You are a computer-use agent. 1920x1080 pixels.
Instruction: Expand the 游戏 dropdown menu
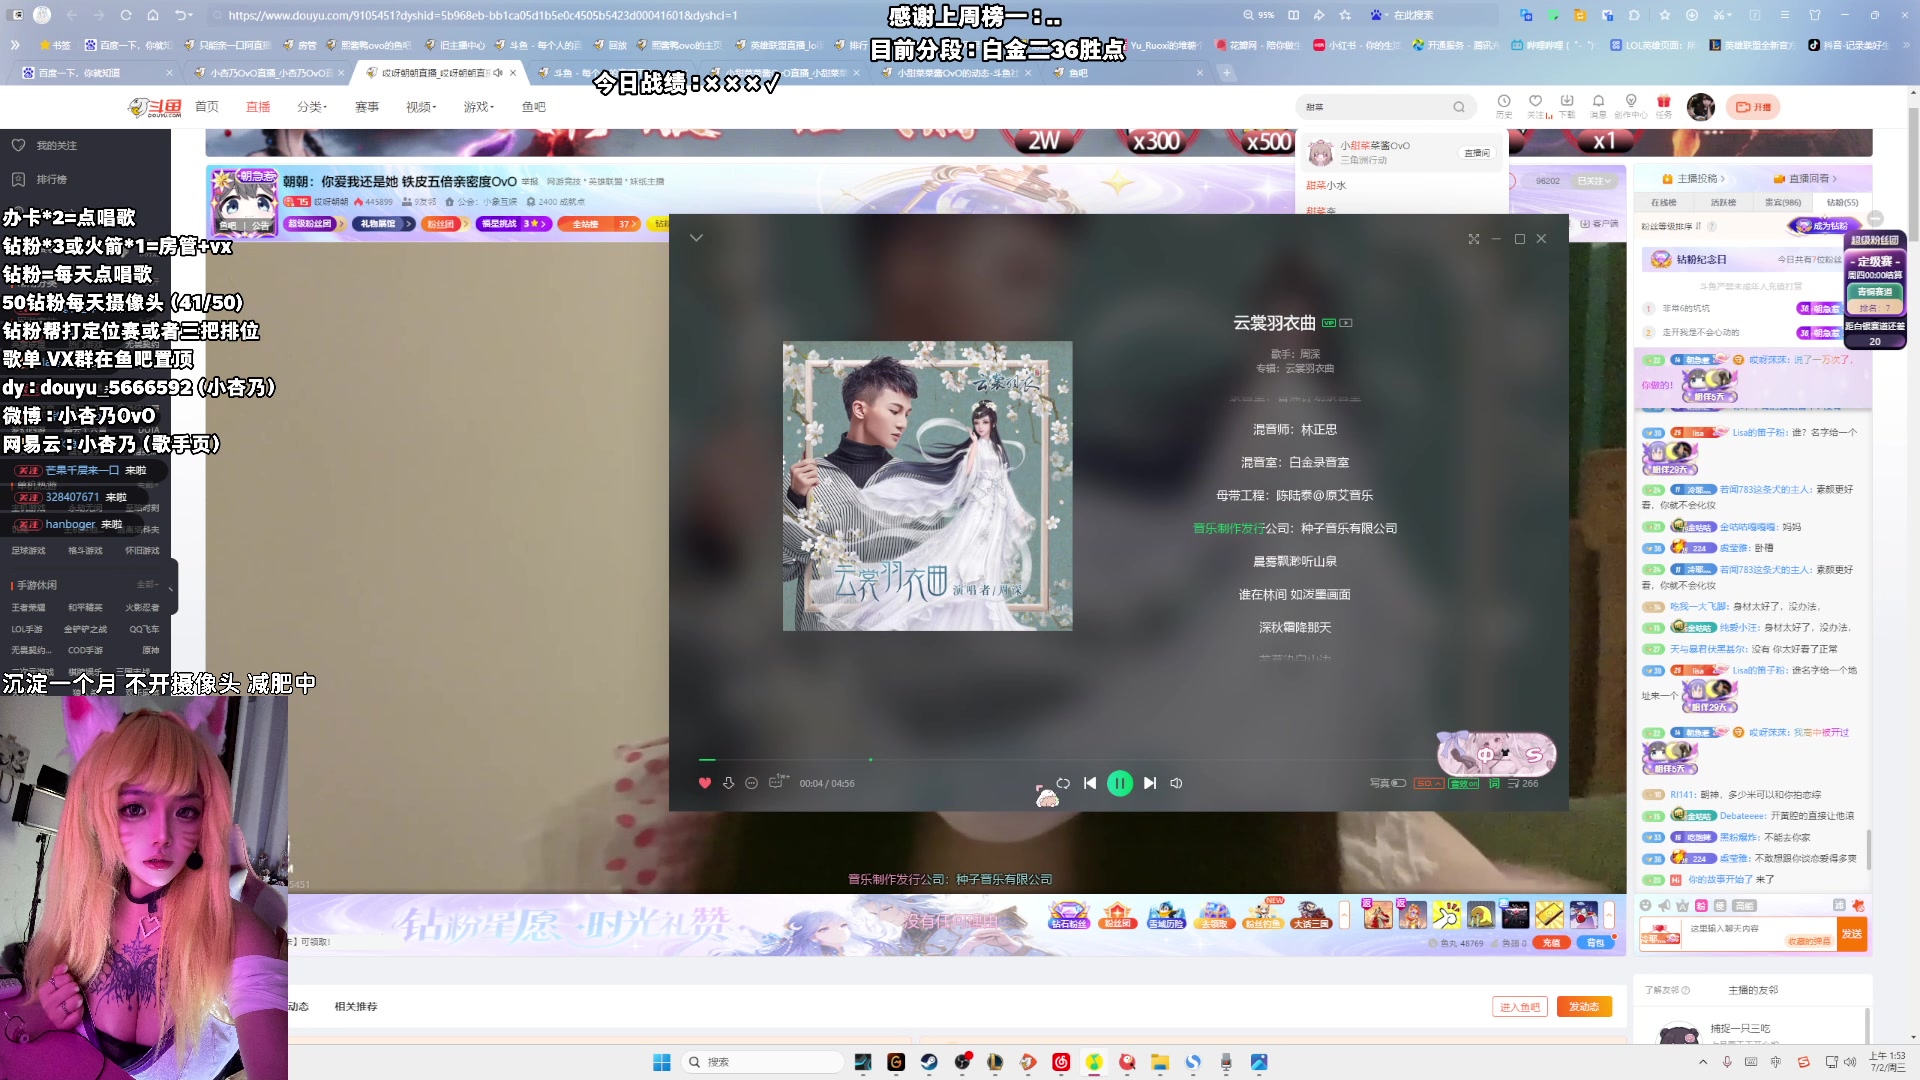[478, 107]
